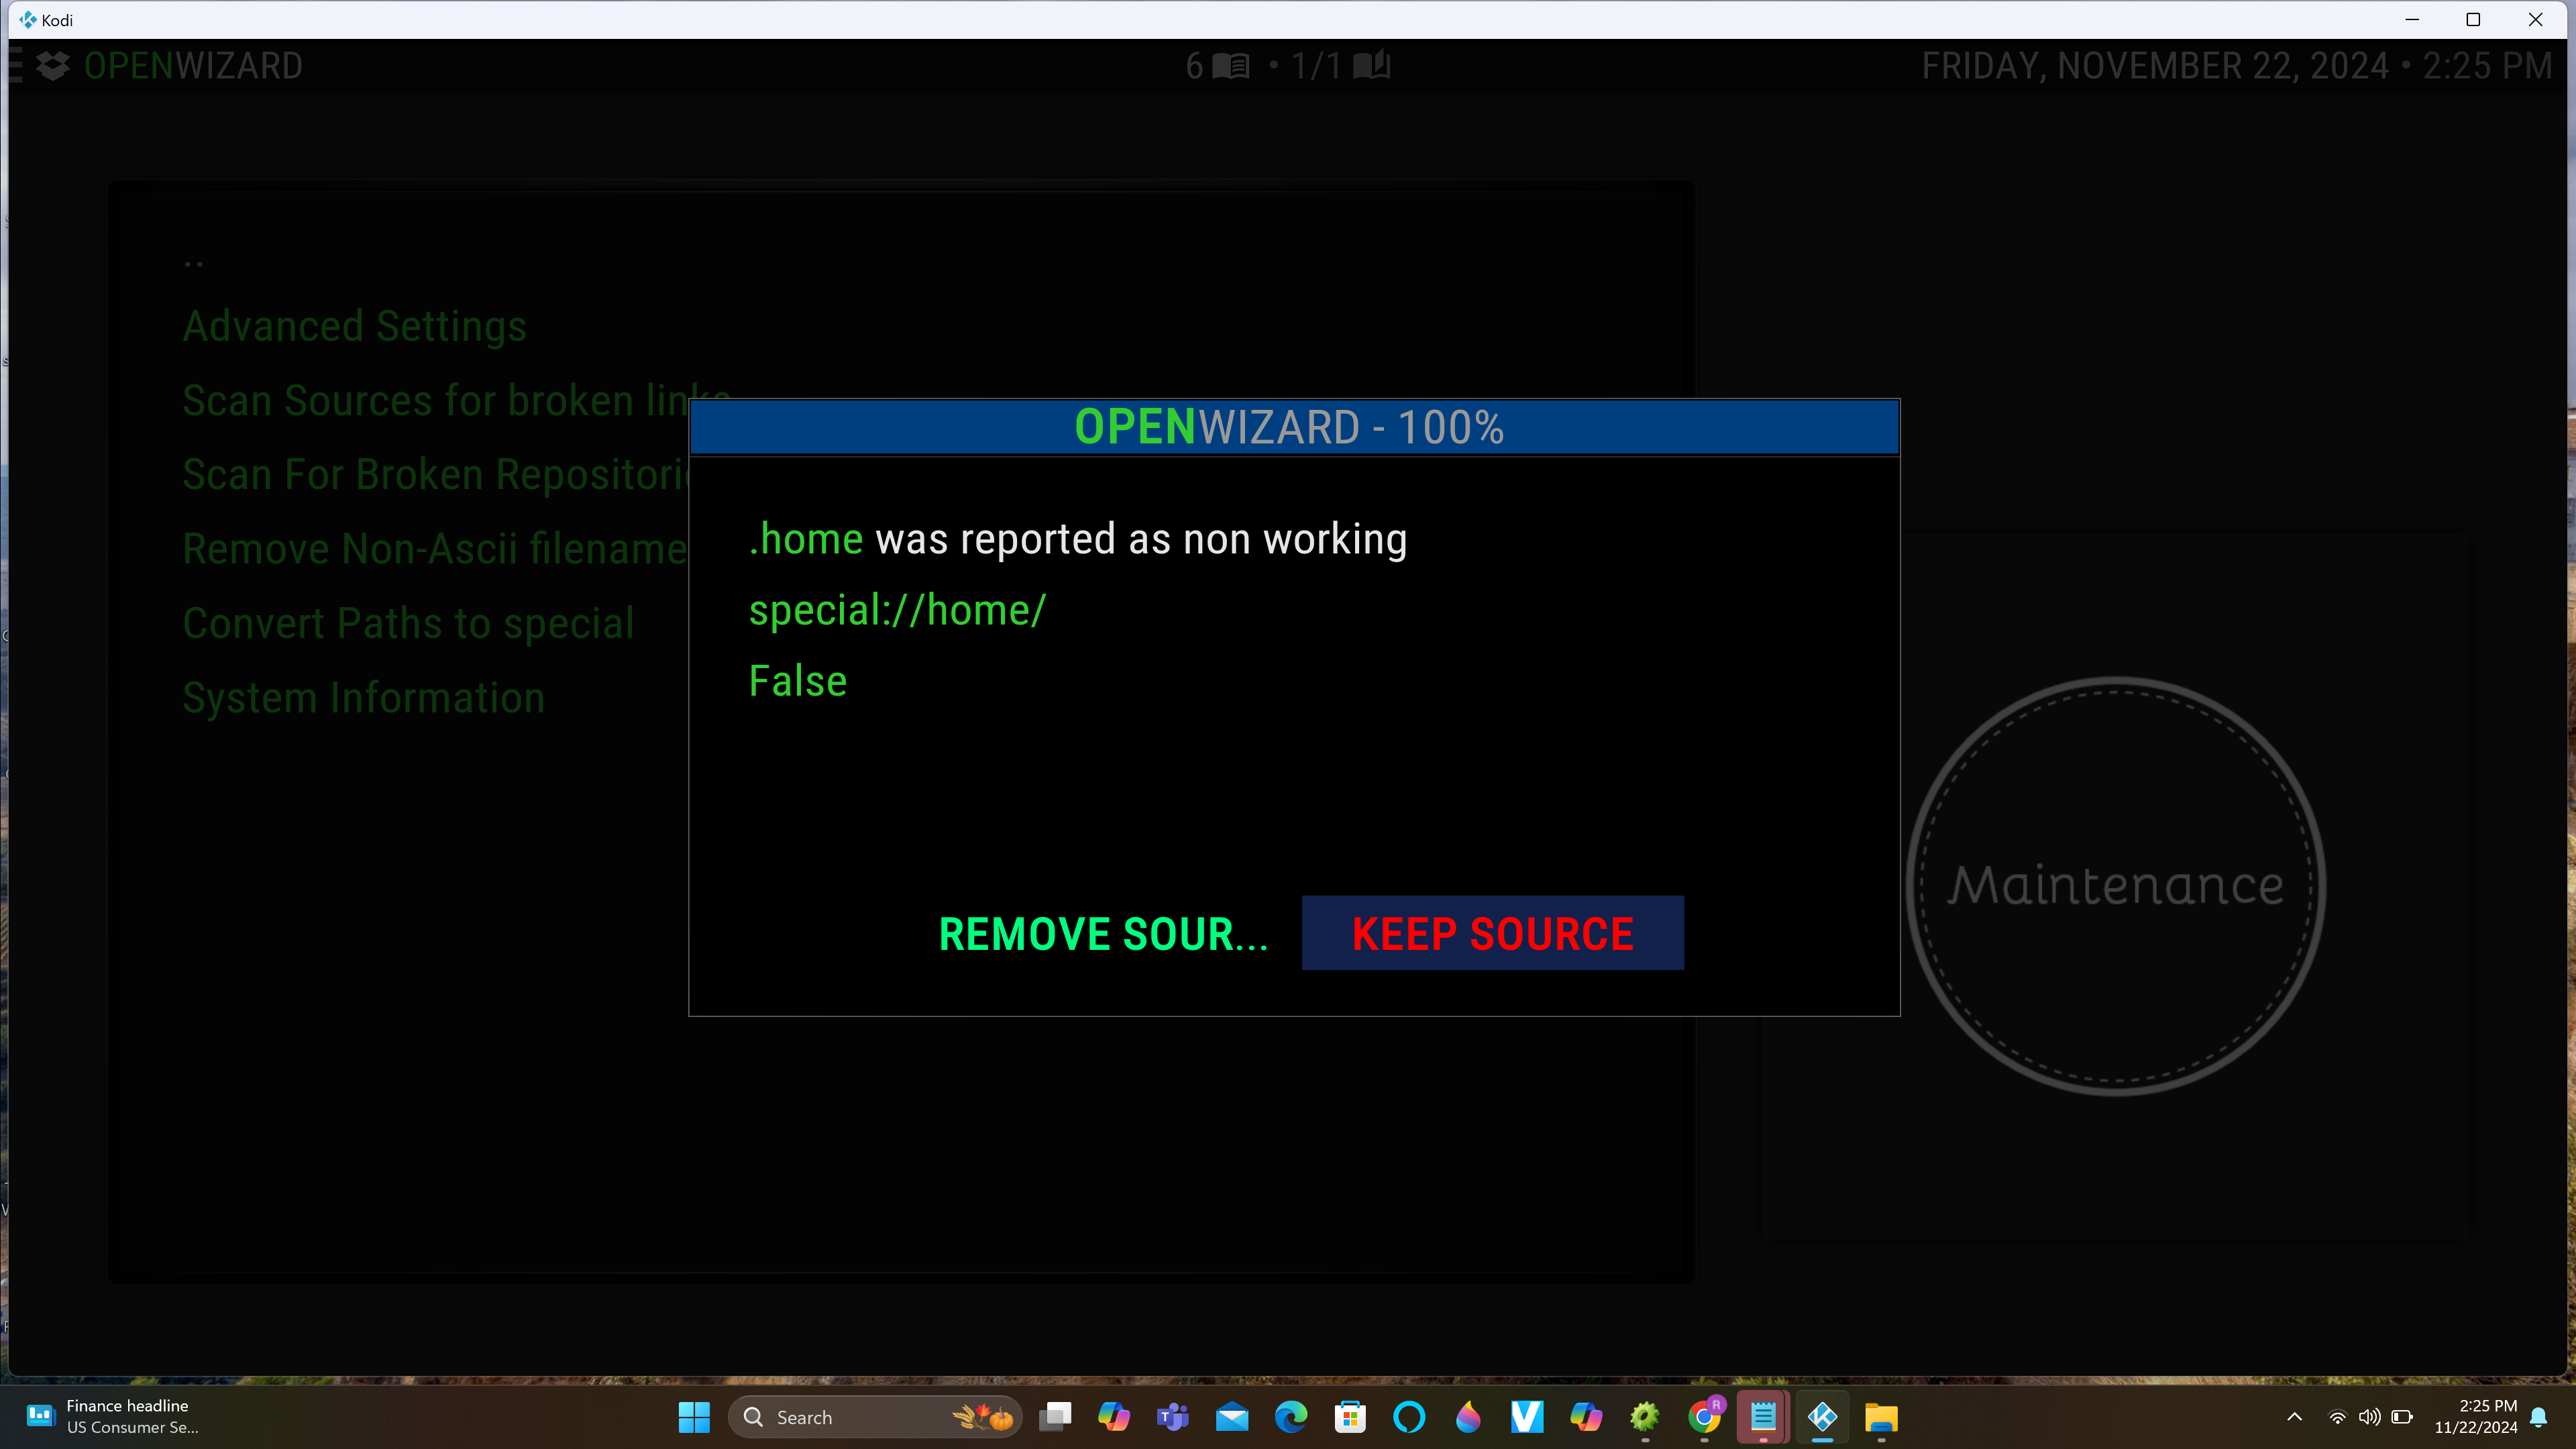Image resolution: width=2576 pixels, height=1449 pixels.
Task: Select Scan For Broken Repositories entry
Action: click(x=435, y=474)
